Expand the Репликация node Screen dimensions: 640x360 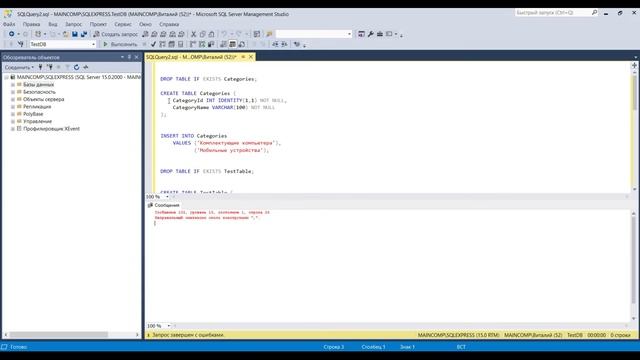(13, 107)
